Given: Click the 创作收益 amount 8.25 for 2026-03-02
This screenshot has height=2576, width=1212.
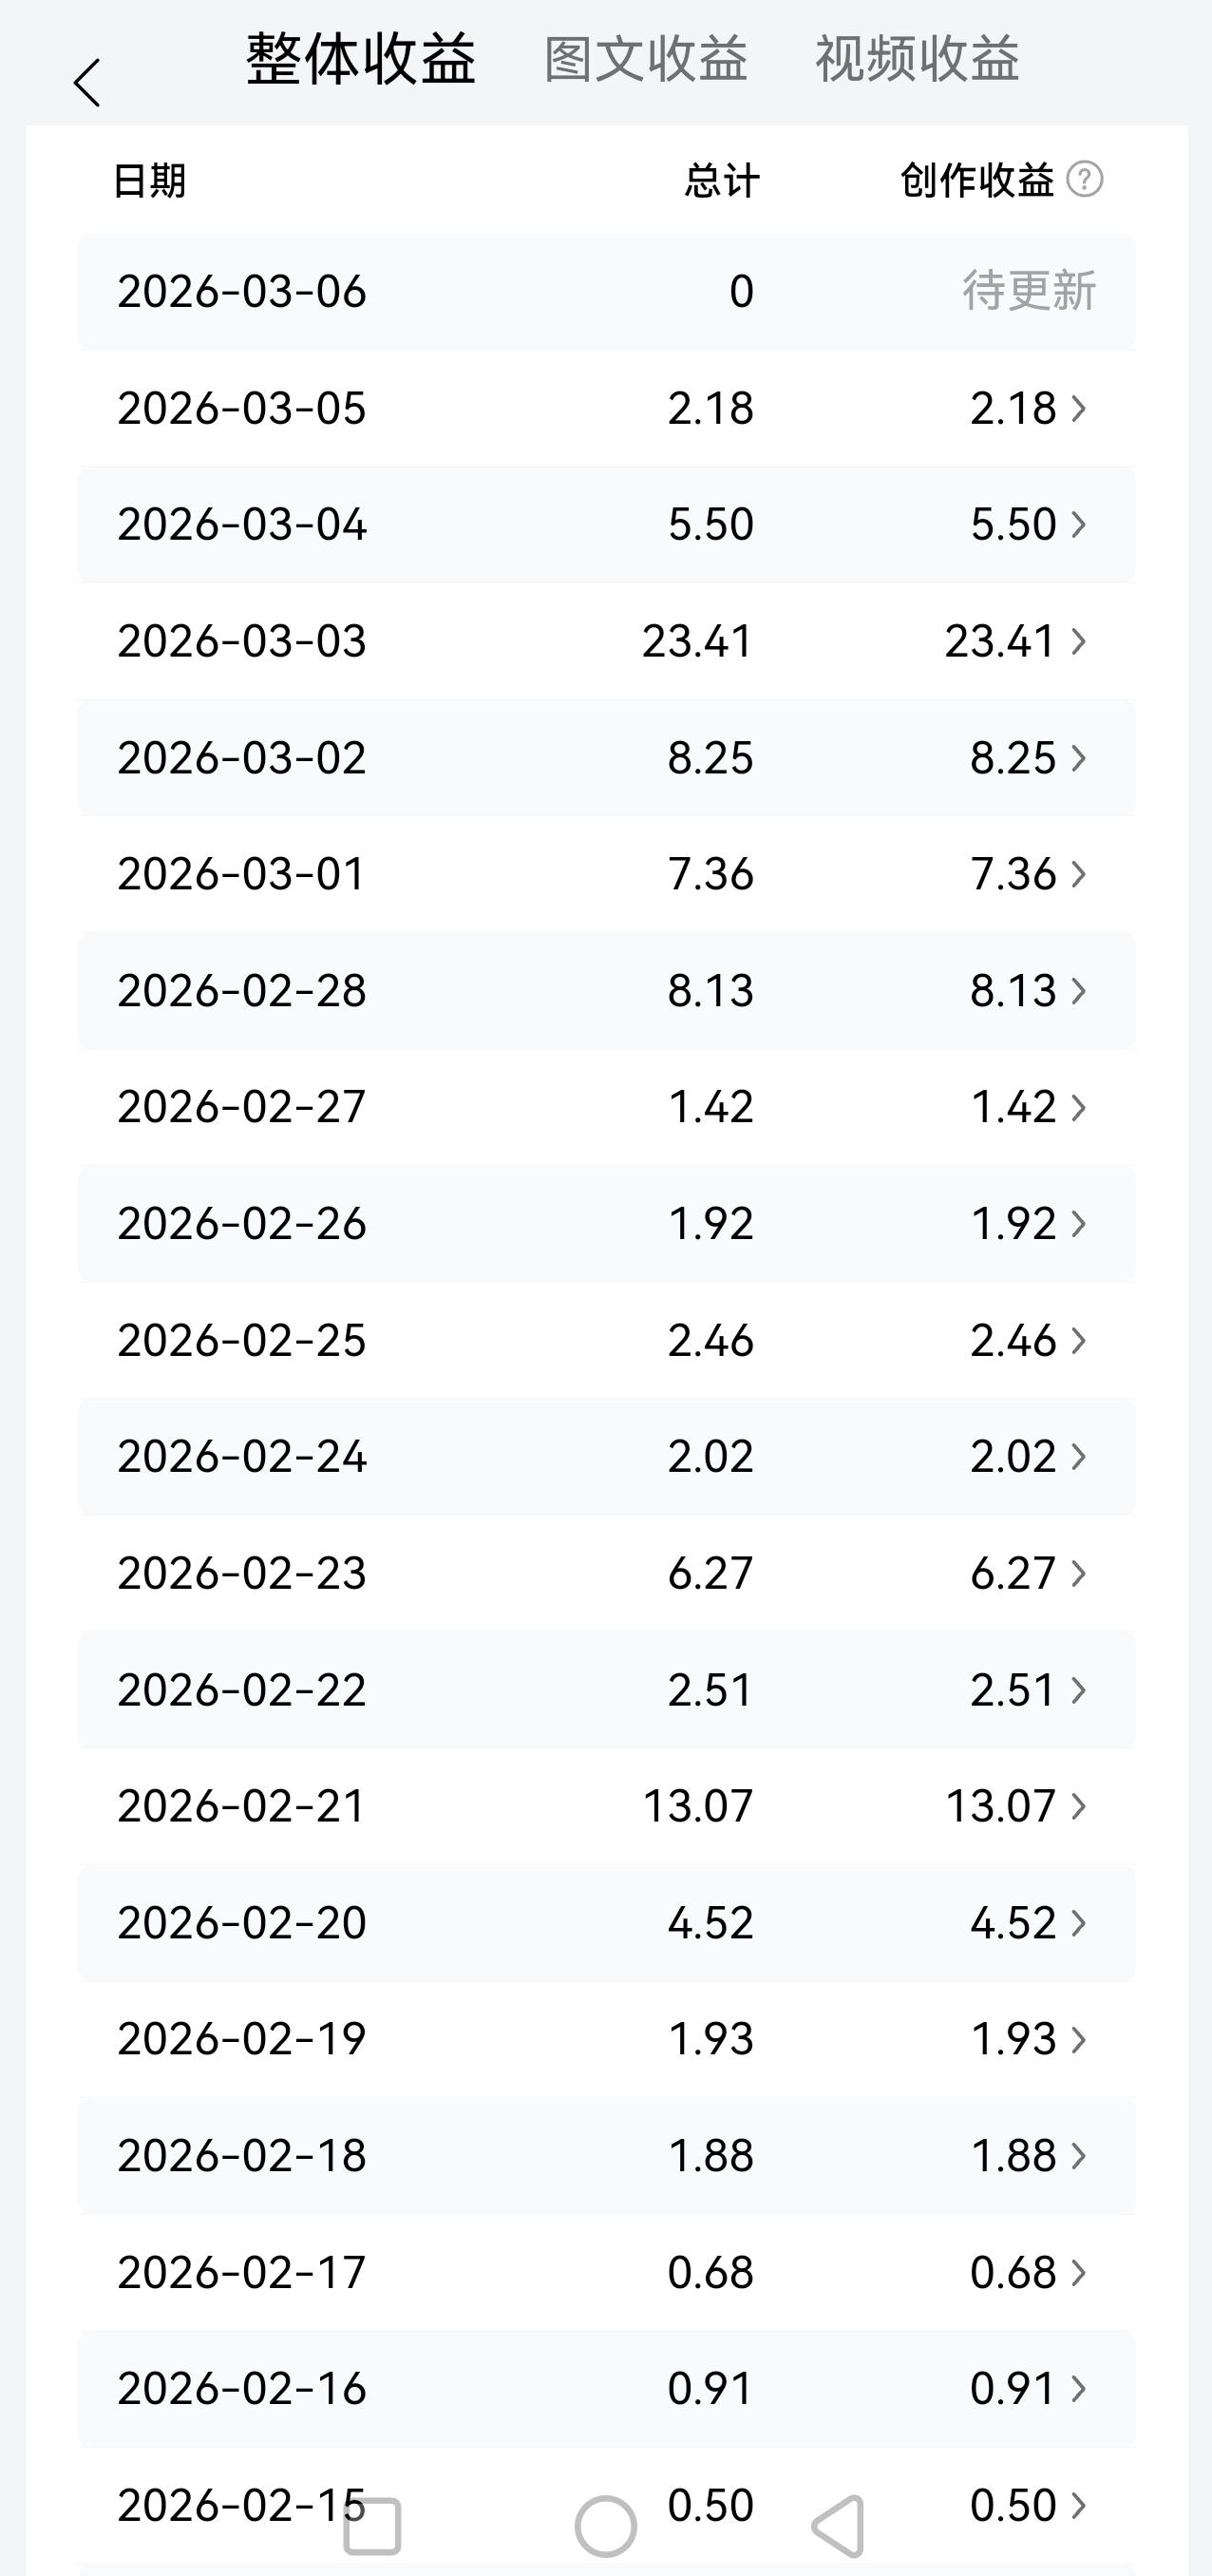Looking at the screenshot, I should coord(1013,758).
